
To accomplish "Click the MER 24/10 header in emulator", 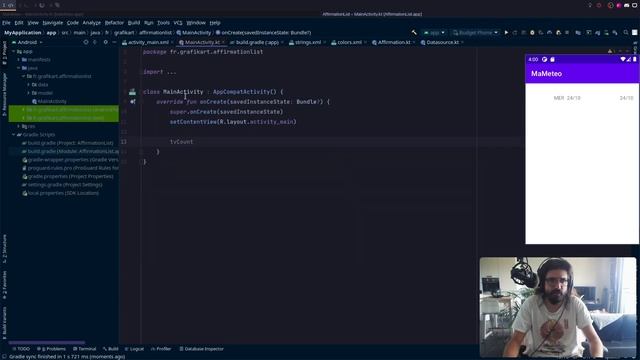I will [567, 98].
